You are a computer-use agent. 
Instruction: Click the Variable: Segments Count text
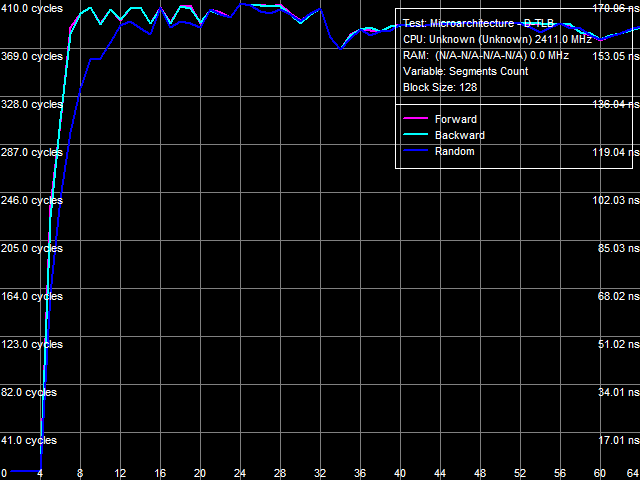click(x=465, y=71)
